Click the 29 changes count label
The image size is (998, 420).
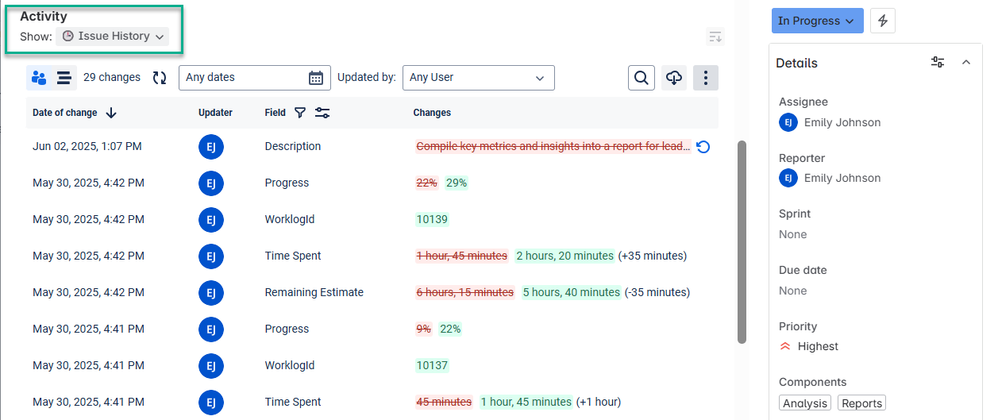click(x=112, y=78)
